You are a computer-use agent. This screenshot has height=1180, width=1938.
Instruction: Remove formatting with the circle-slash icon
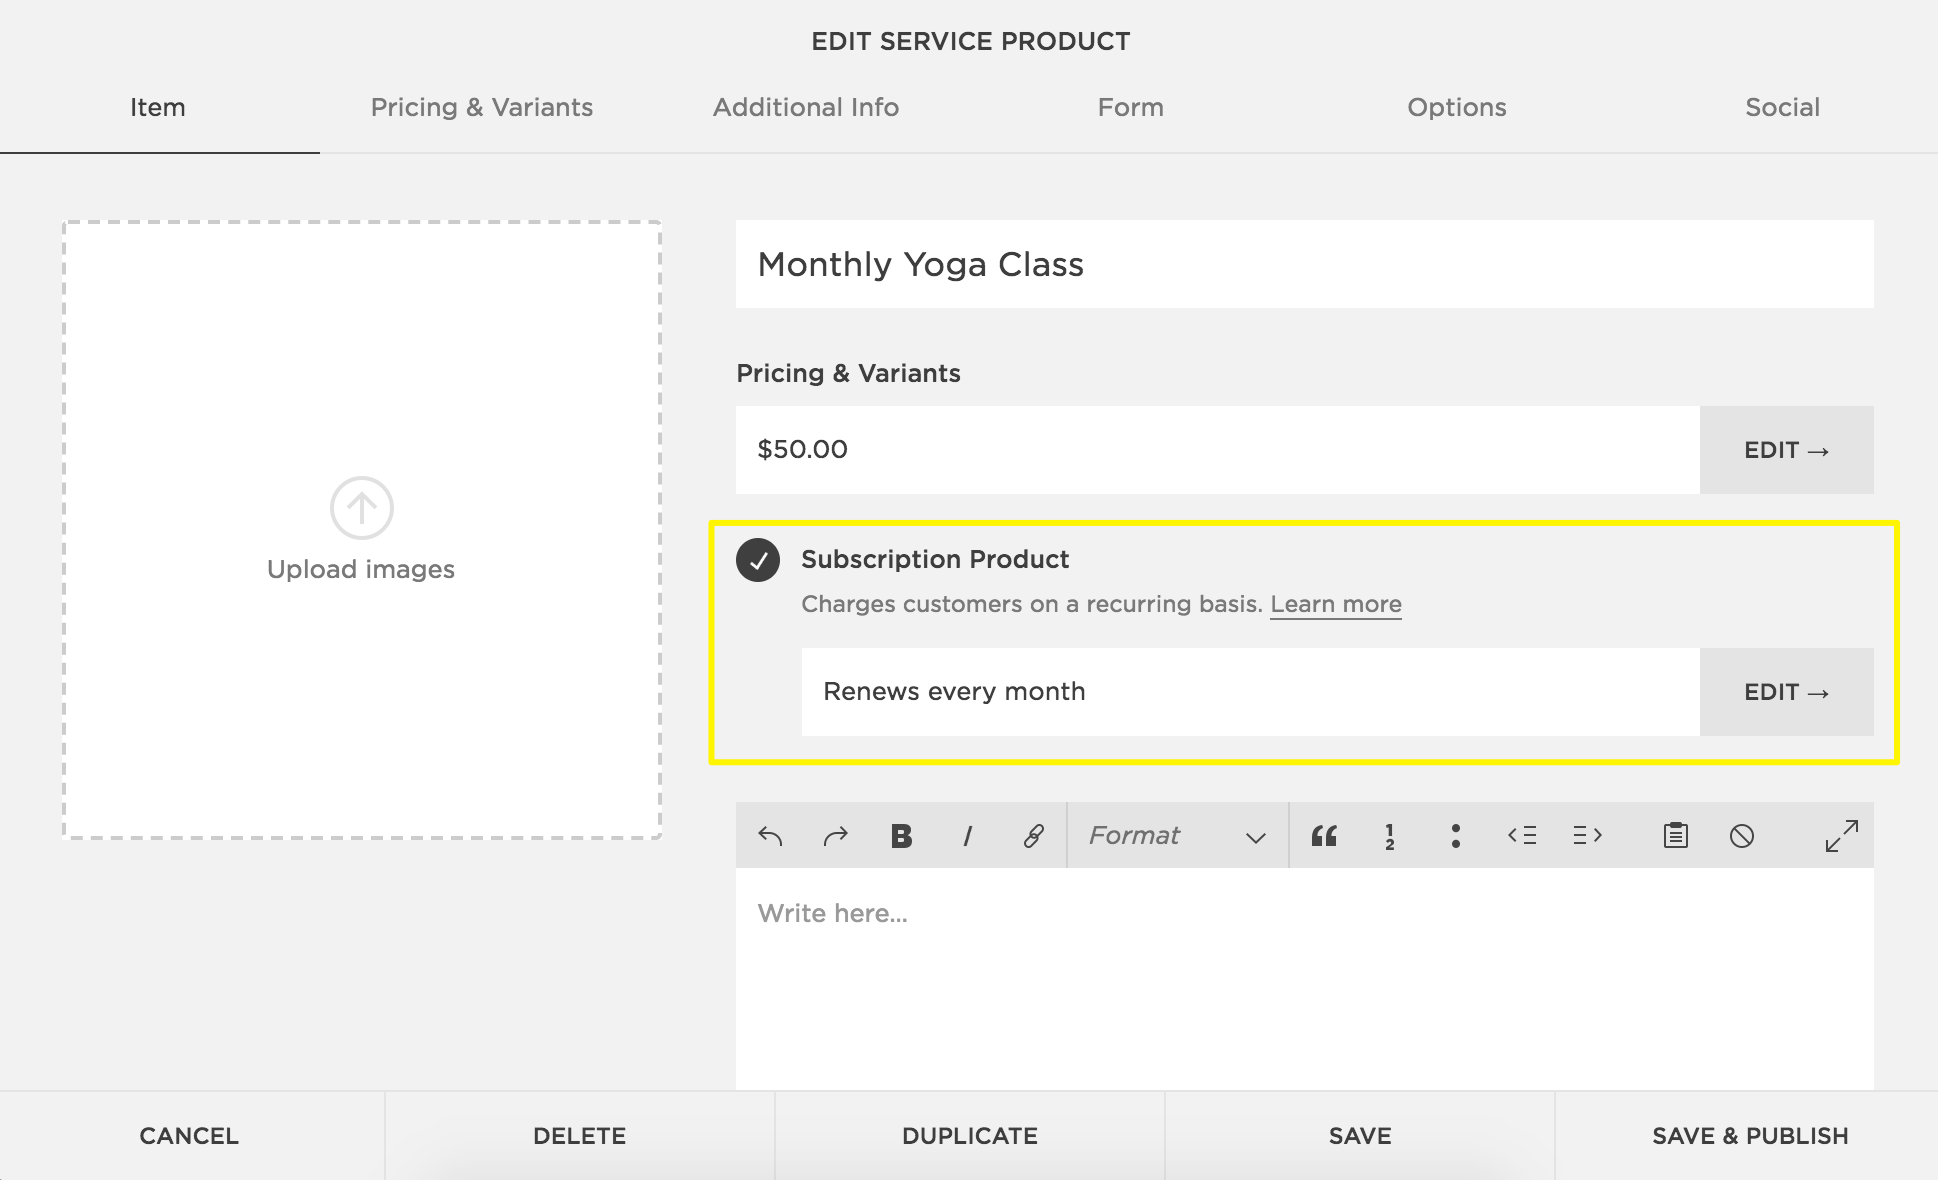click(x=1741, y=836)
